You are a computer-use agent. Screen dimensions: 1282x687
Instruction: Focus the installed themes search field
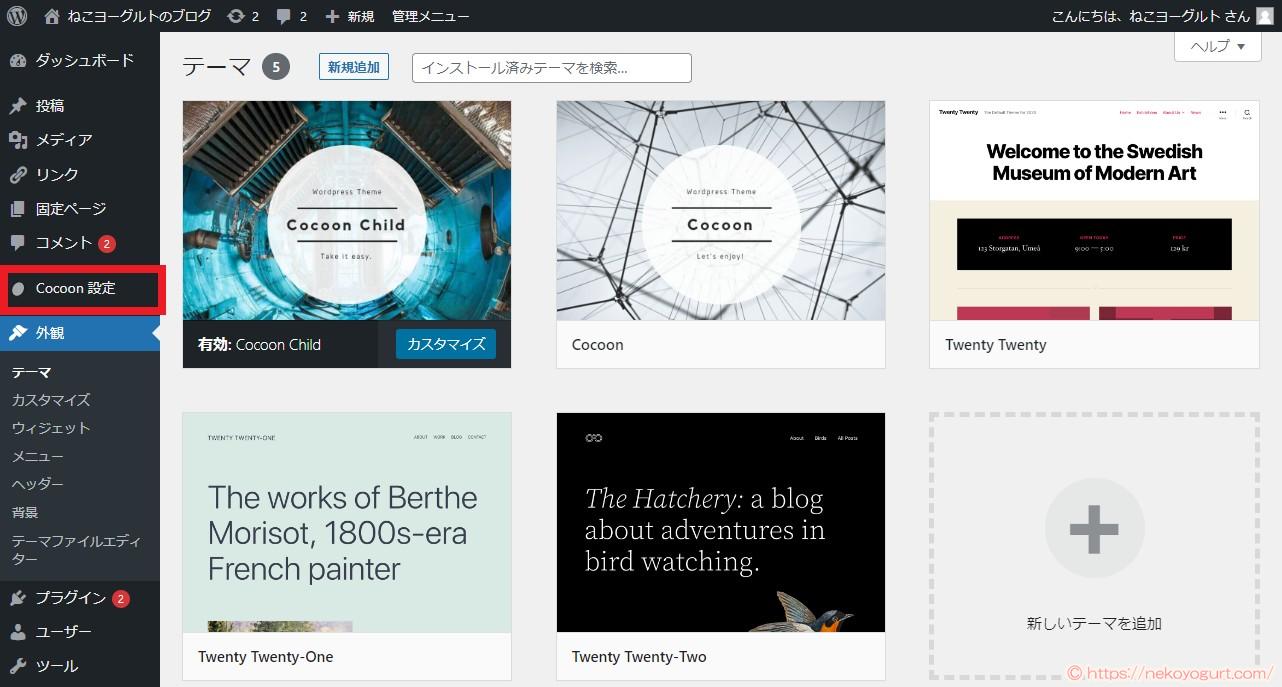click(x=551, y=68)
